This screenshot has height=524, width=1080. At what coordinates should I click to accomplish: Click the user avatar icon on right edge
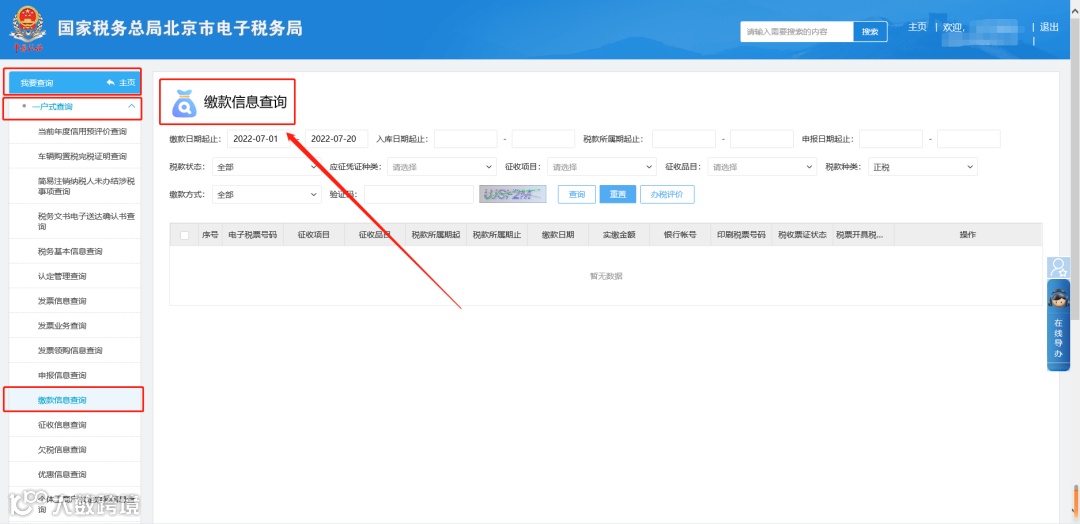click(1058, 267)
